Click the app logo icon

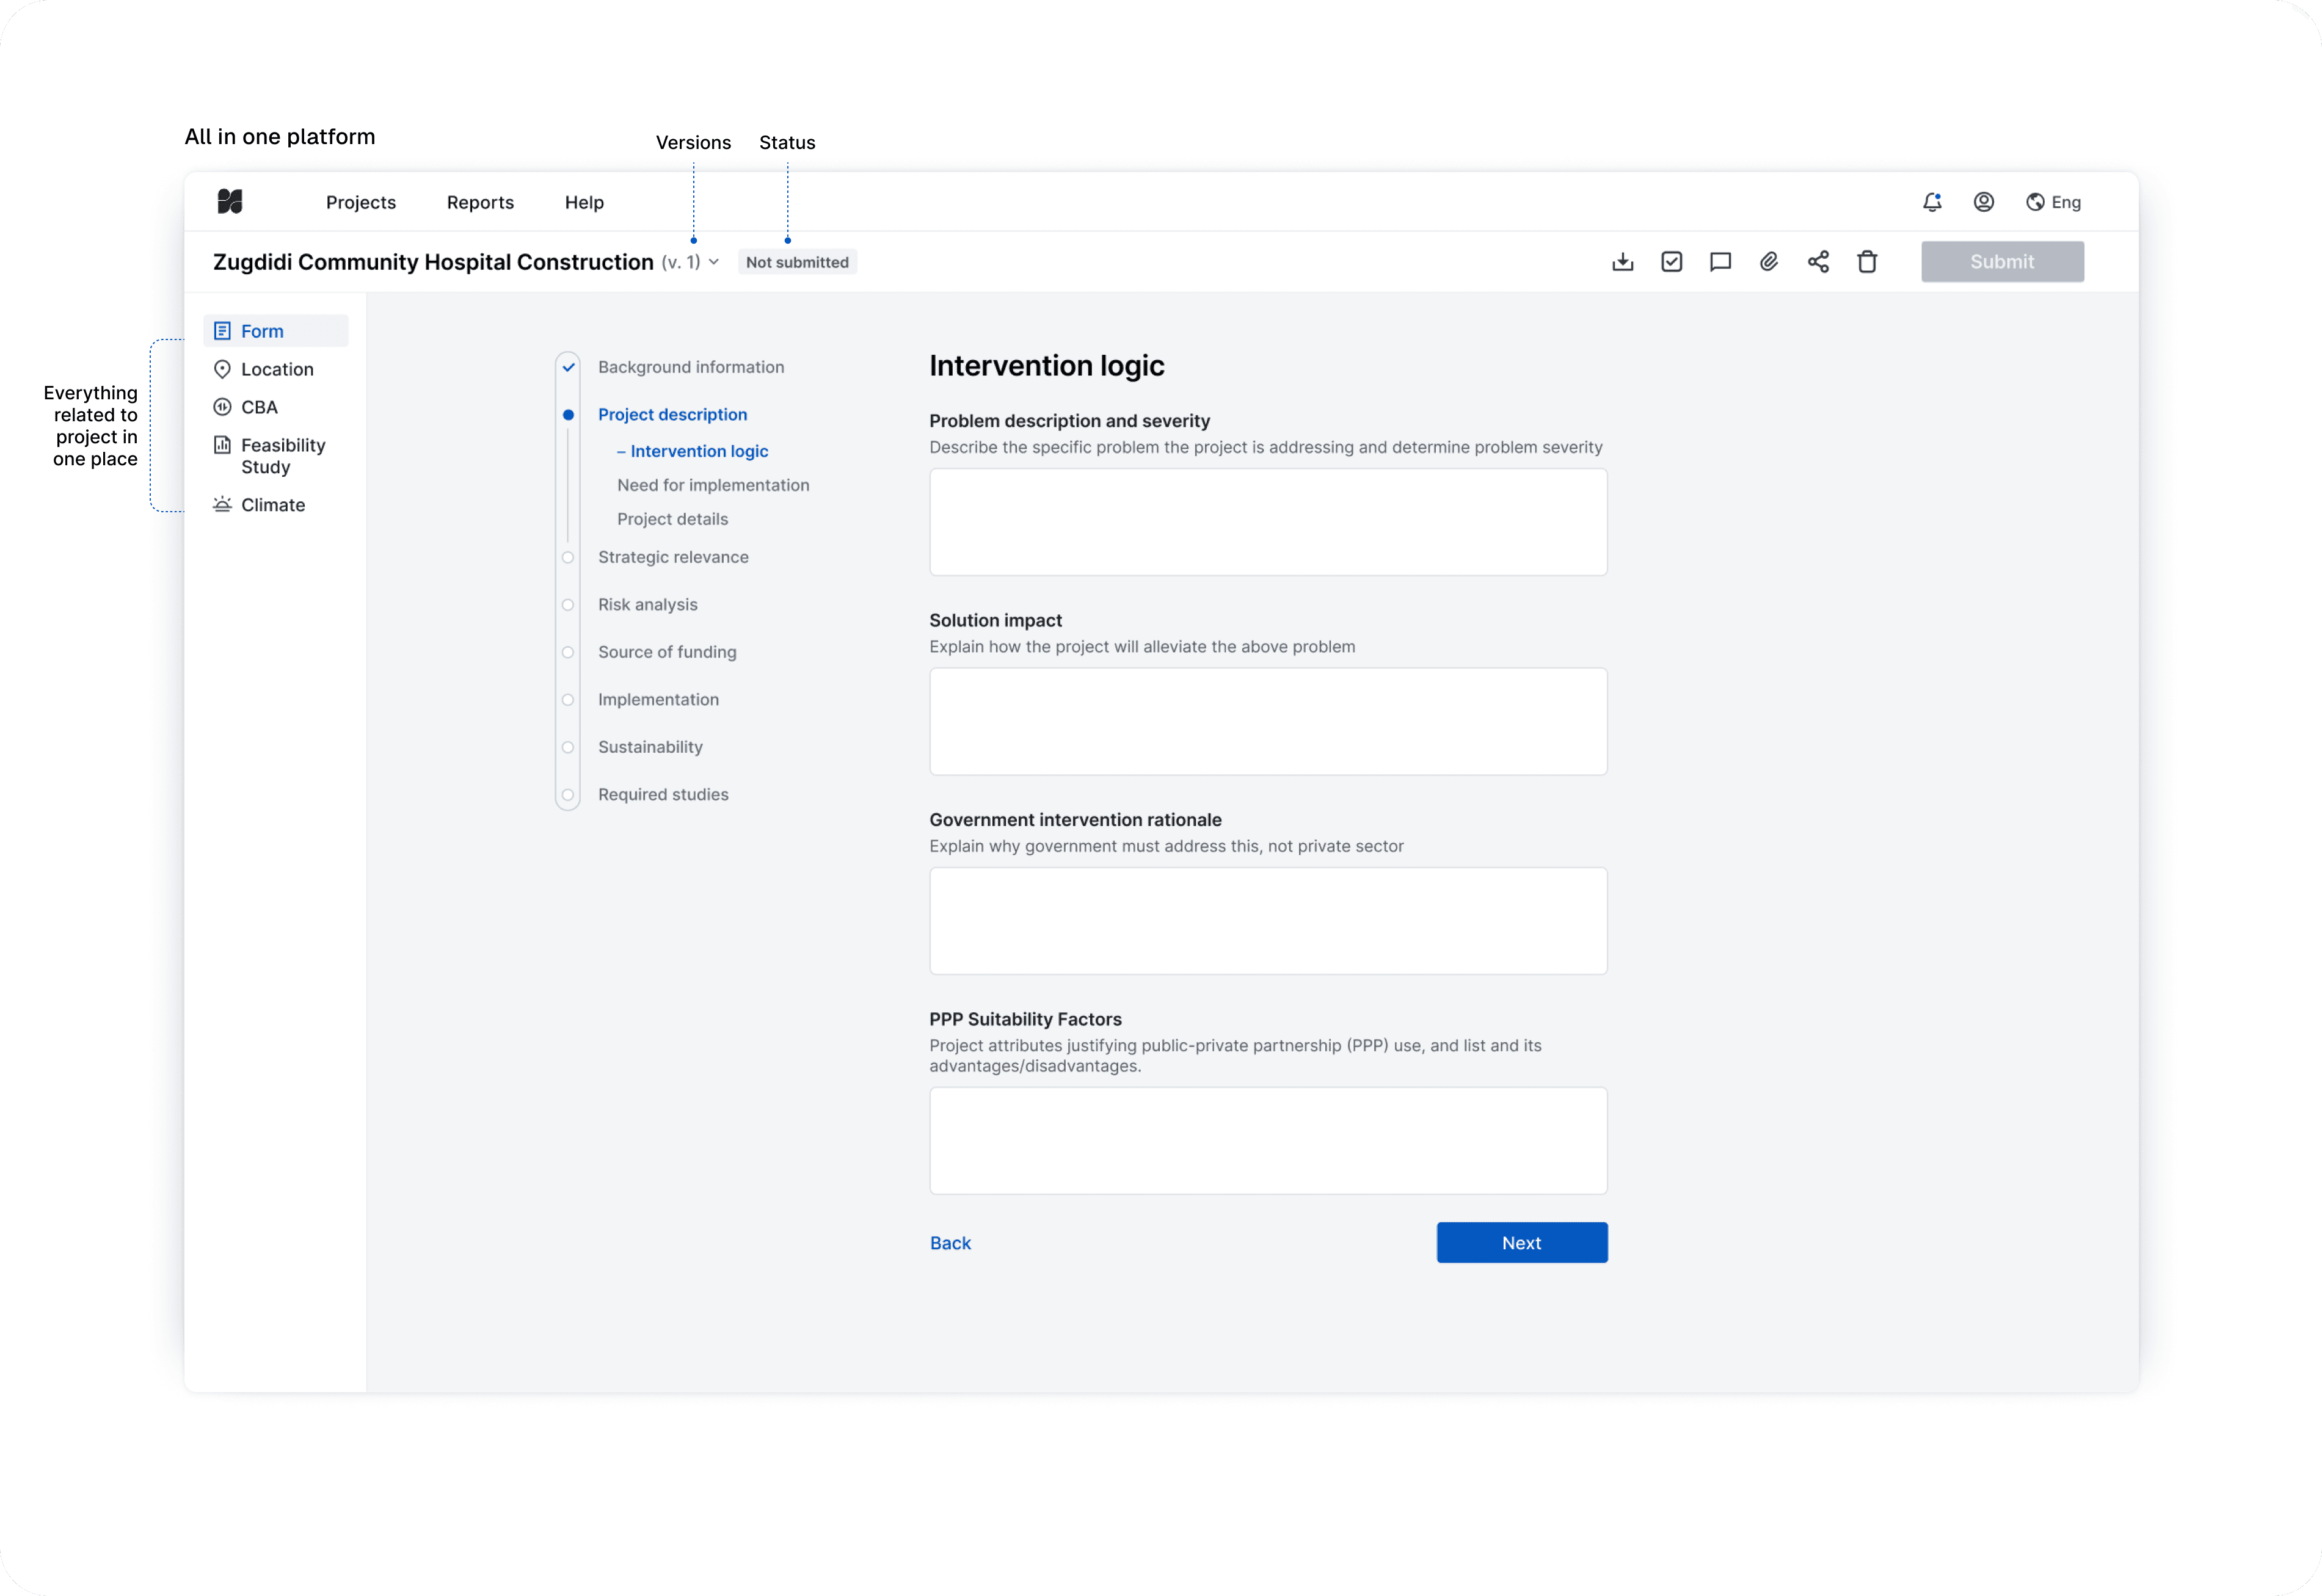(230, 202)
